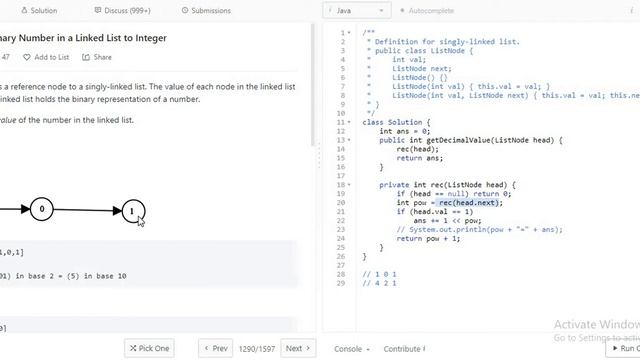Viewport: 640px width, 360px height.
Task: Expand the Console panel
Action: [352, 349]
